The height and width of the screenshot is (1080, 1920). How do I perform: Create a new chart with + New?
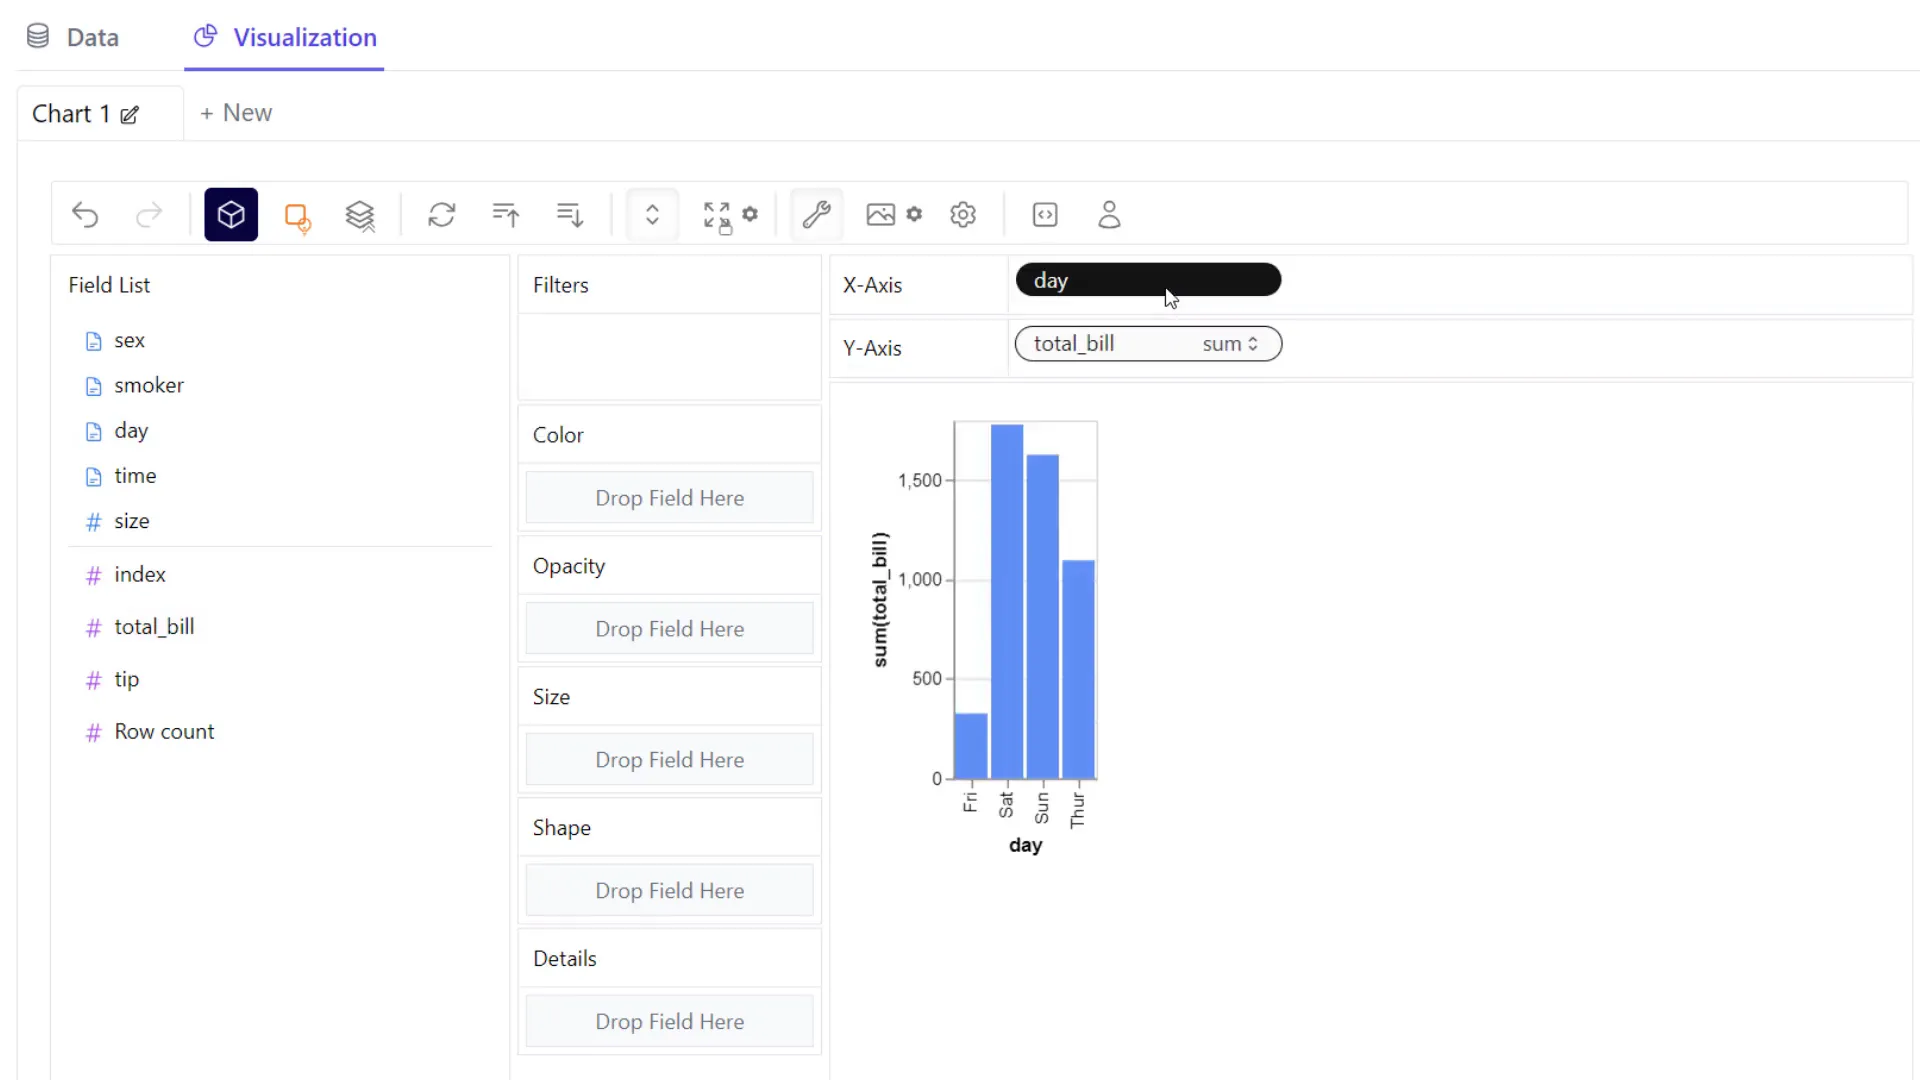(x=236, y=112)
